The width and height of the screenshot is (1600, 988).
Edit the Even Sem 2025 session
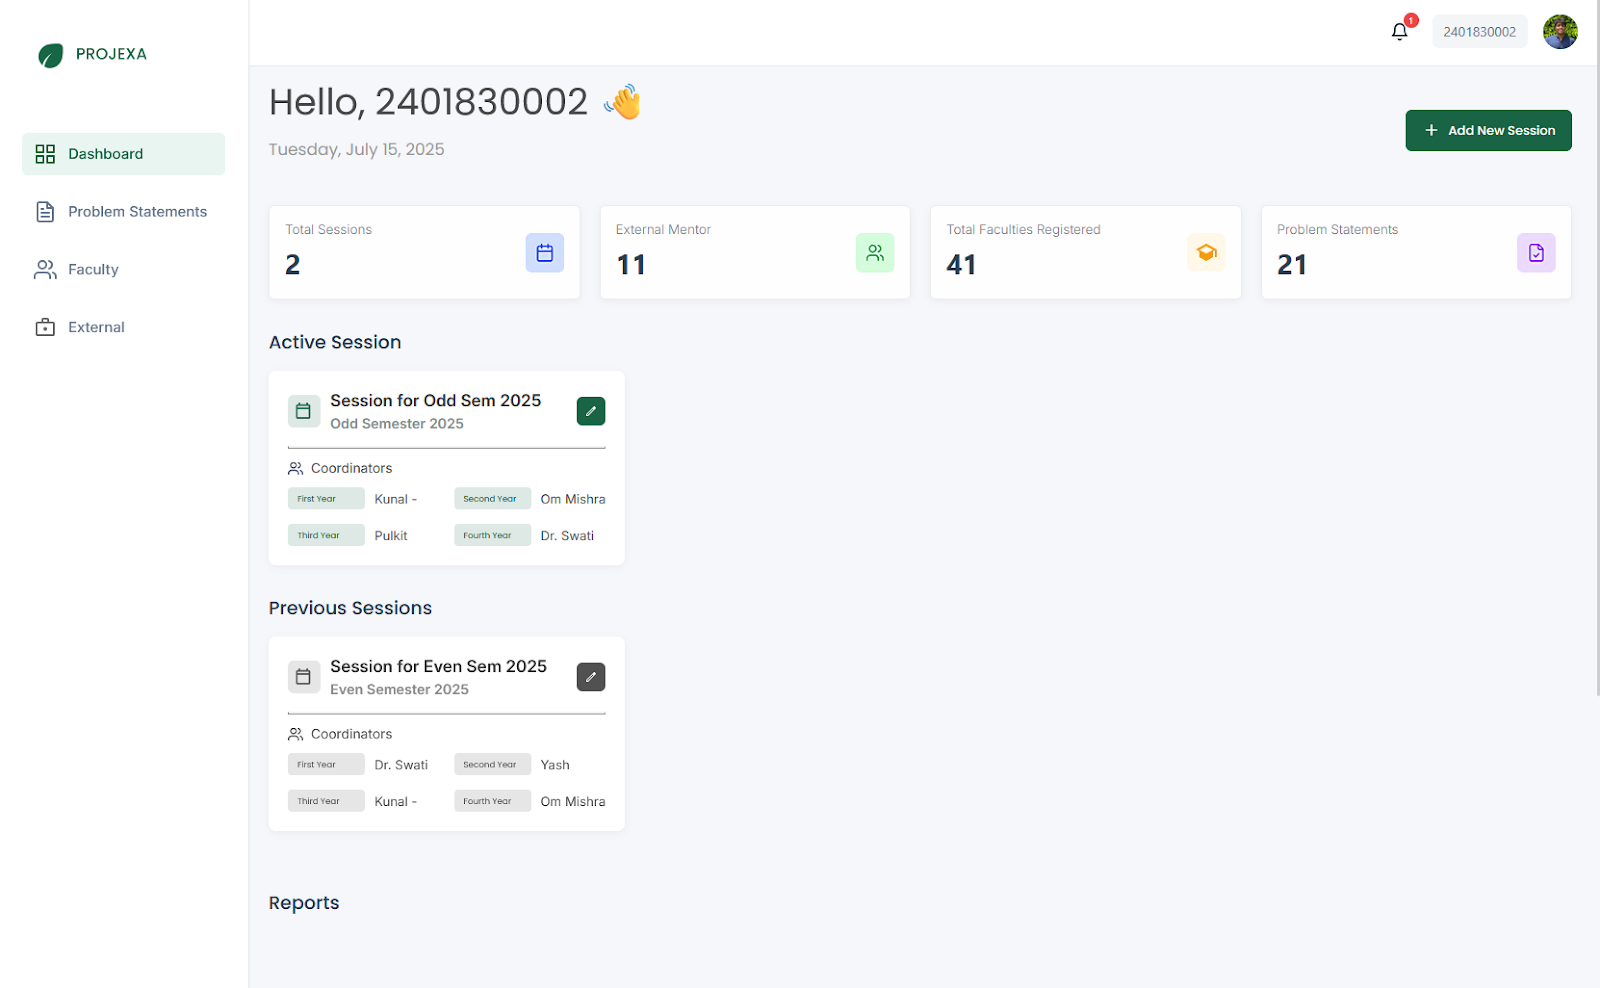[590, 677]
